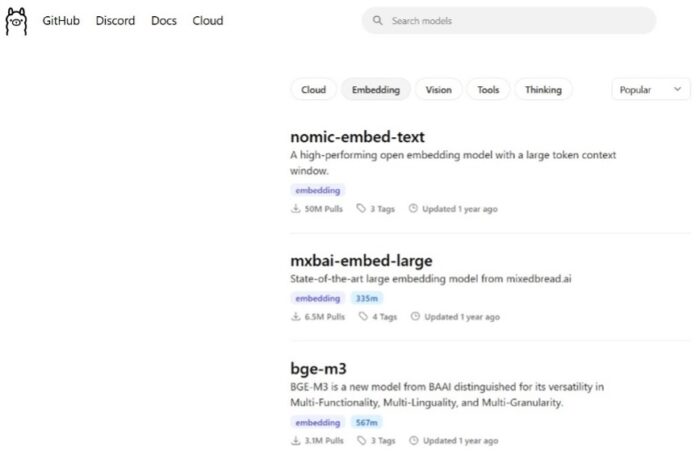Click the download icon beside 3.1M Pulls
This screenshot has height=463, width=700.
click(x=296, y=440)
